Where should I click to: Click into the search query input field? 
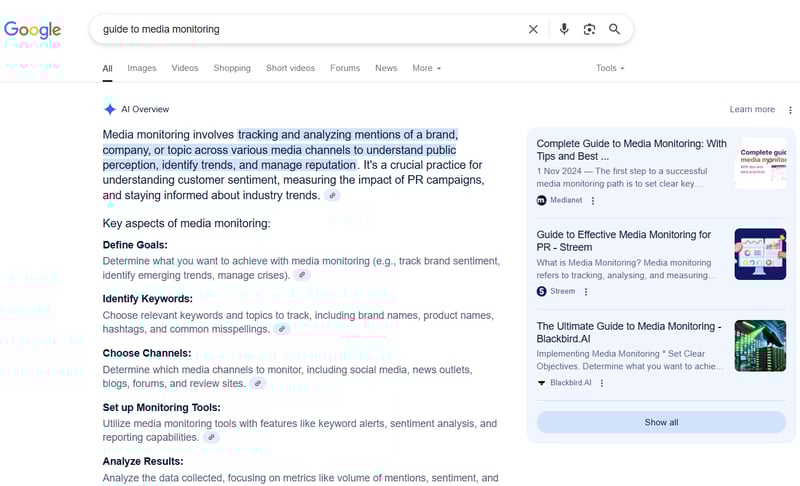300,29
